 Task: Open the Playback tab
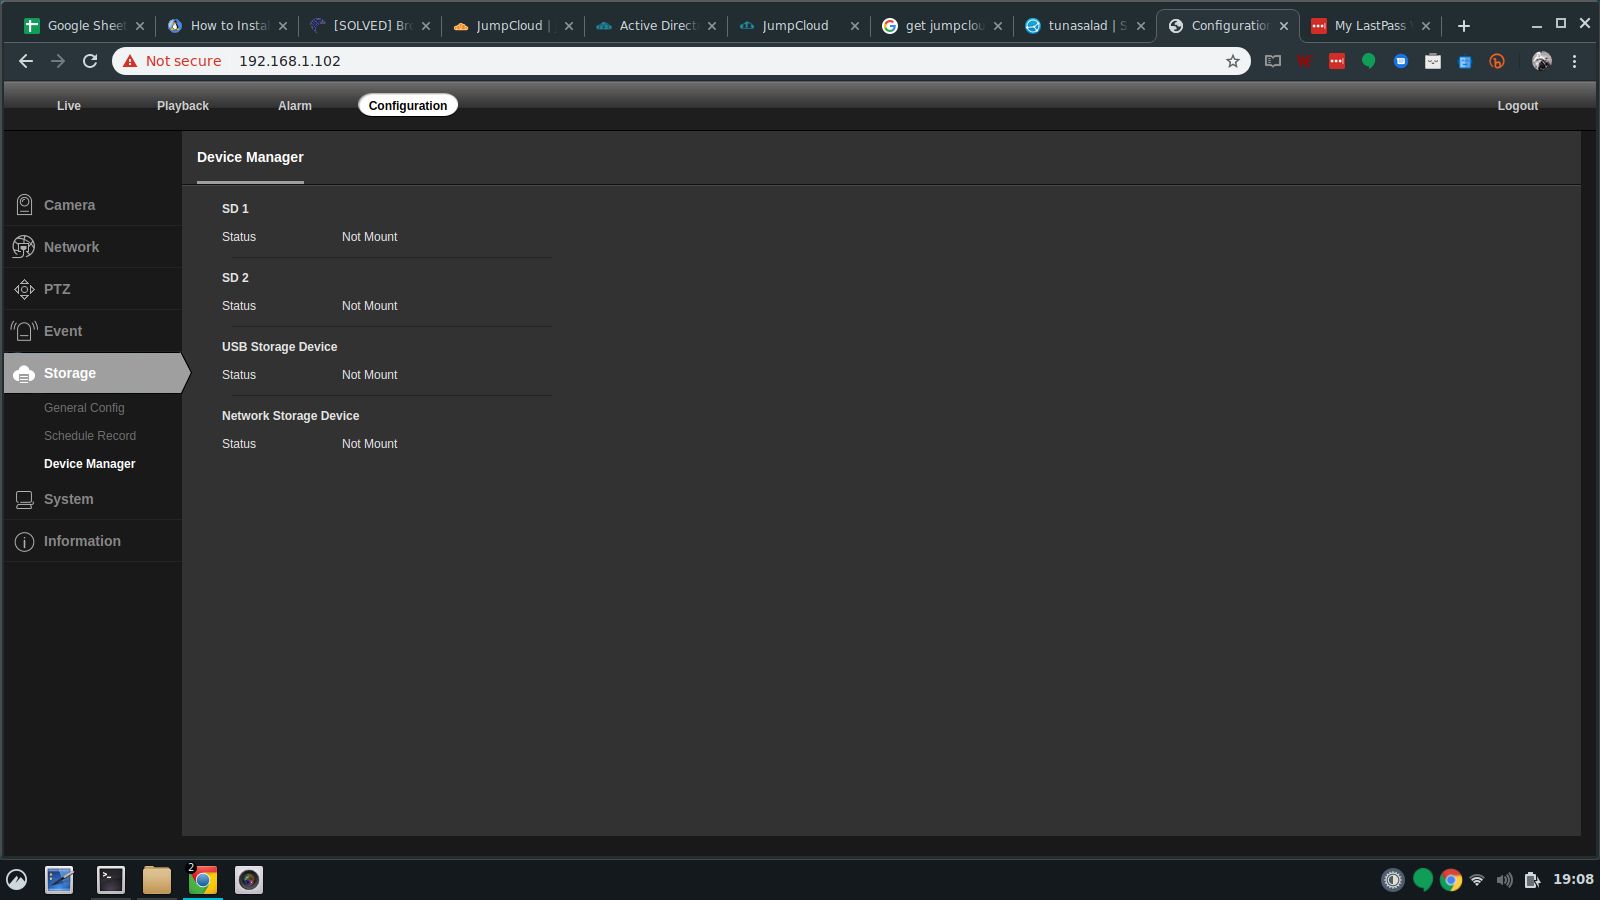[182, 106]
